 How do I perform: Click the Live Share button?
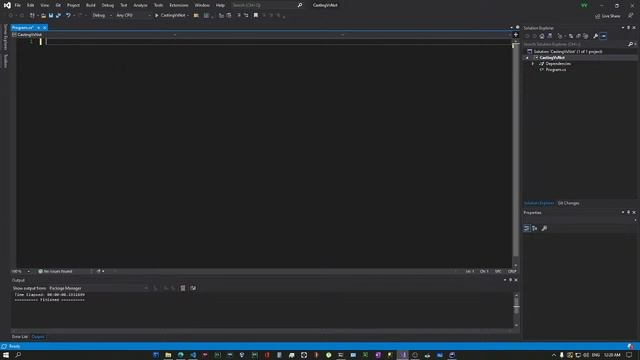(608, 16)
